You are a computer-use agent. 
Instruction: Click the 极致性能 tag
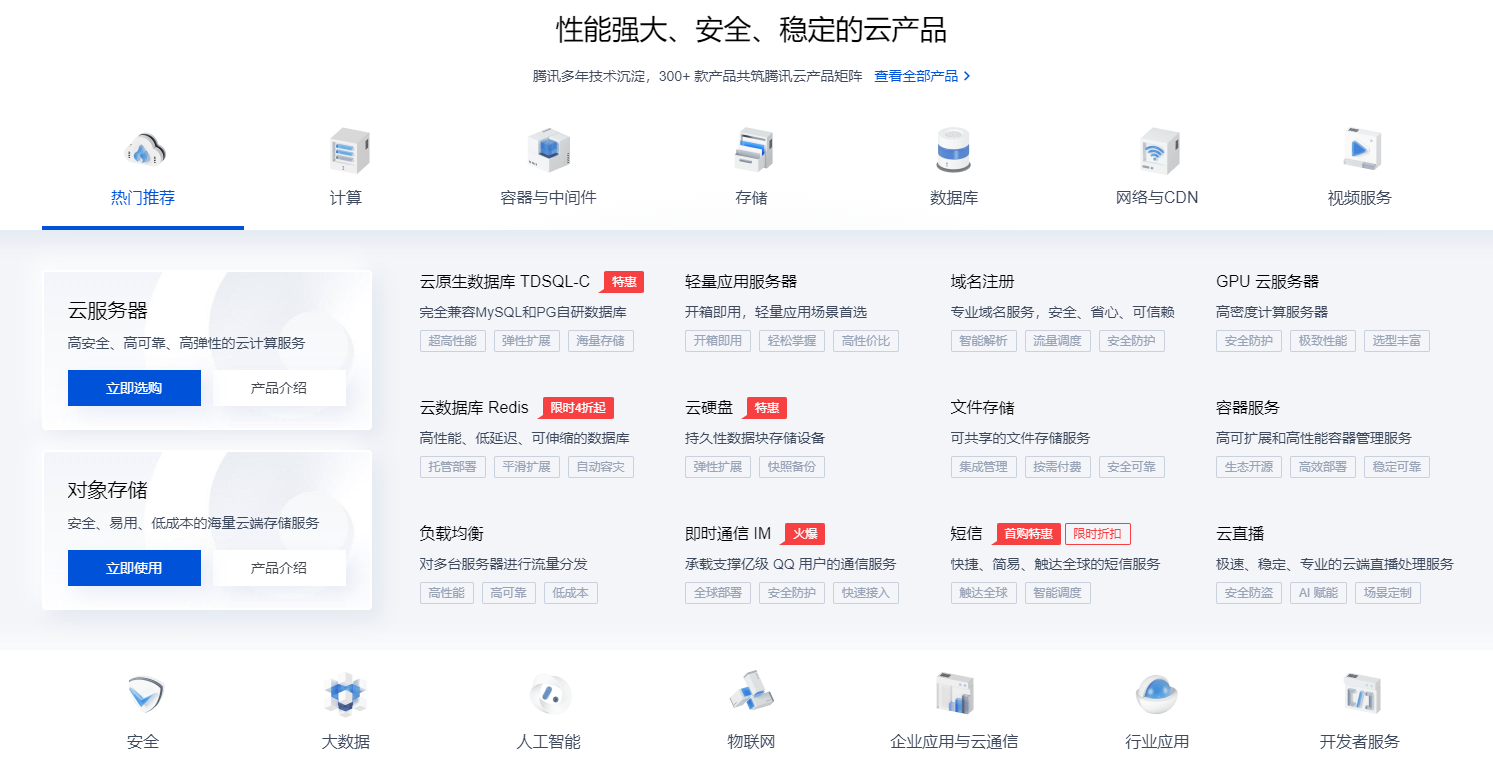(x=1323, y=341)
